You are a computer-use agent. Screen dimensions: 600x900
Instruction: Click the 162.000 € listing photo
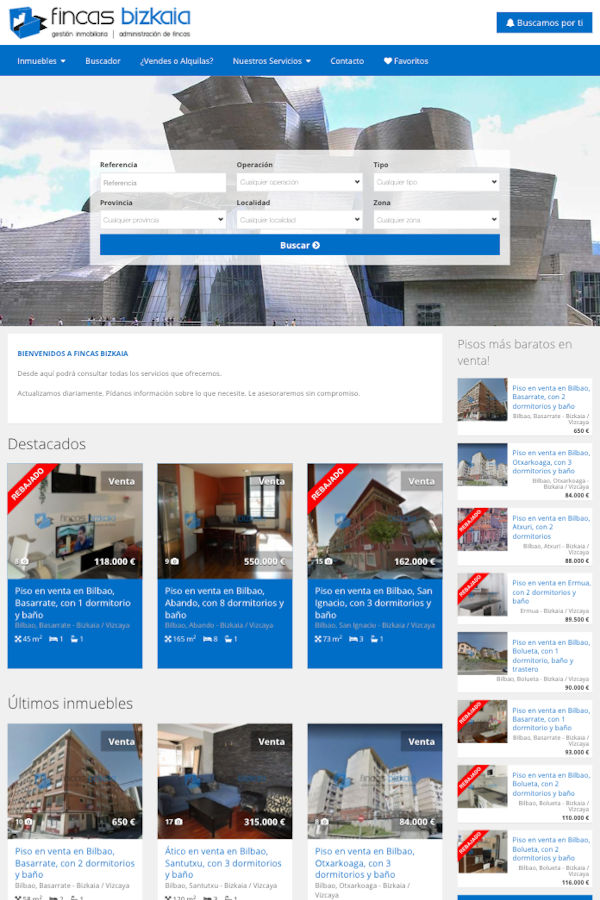(x=375, y=521)
